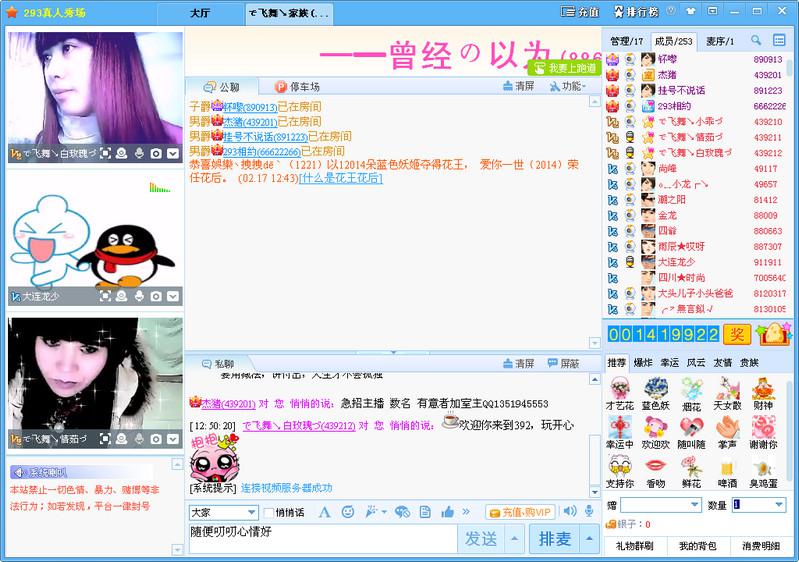
Task: Select the 贵族 gift category tab
Action: pos(749,363)
